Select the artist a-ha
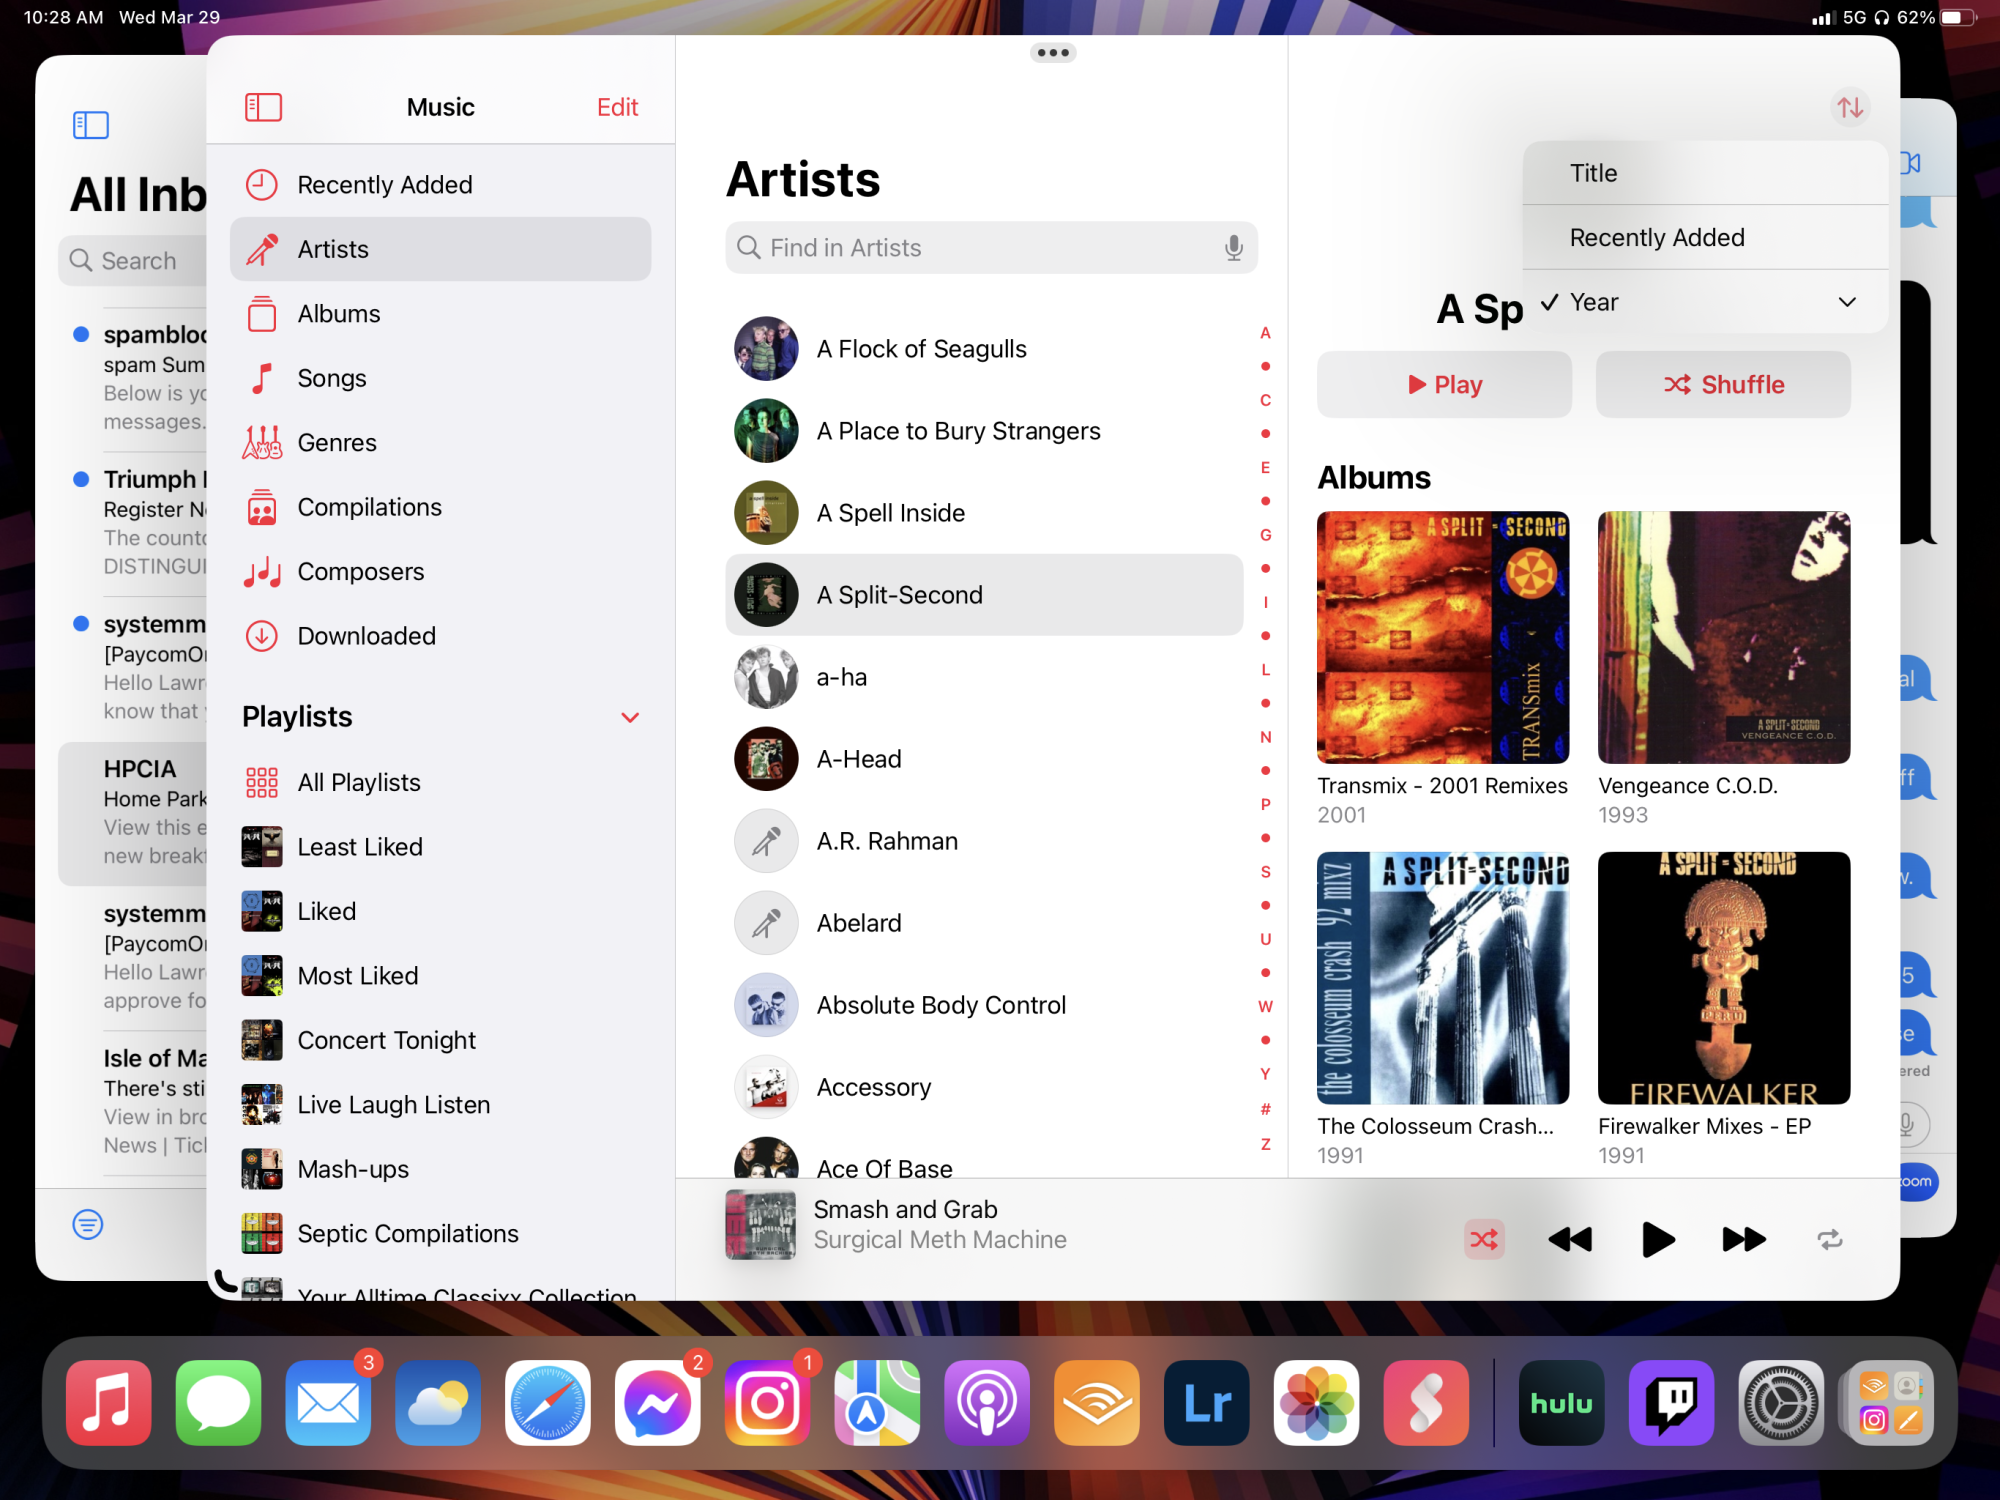 (x=984, y=677)
